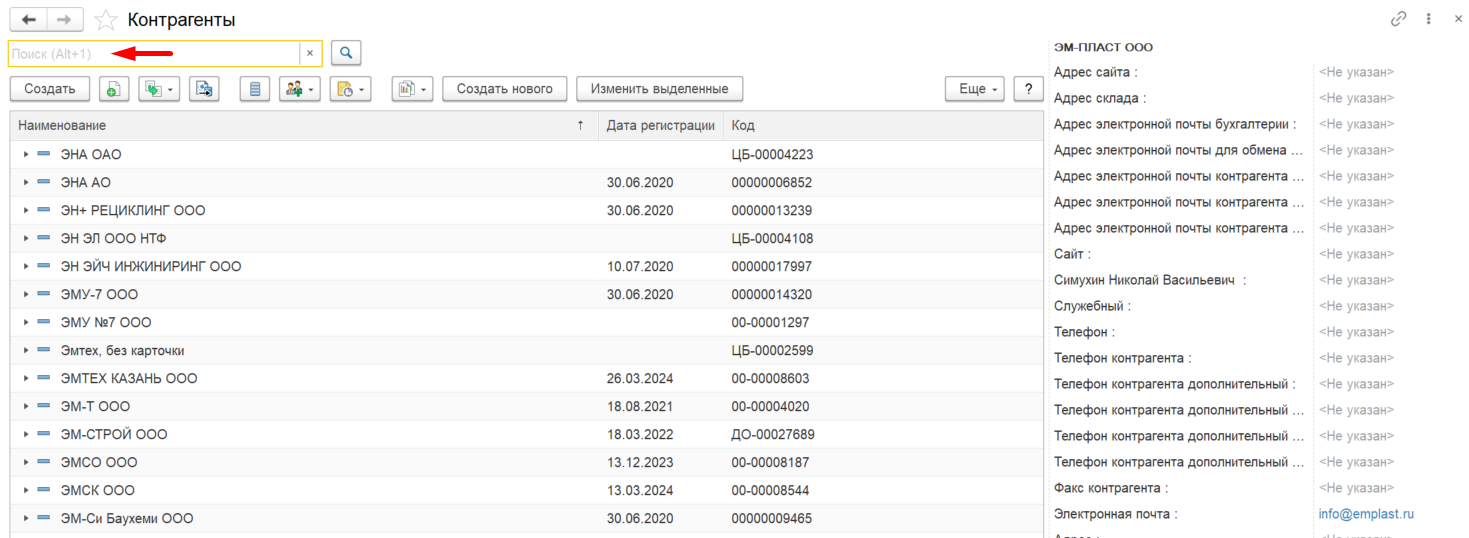The height and width of the screenshot is (538, 1469).
Task: Expand the ЭН ЭЙЧ ИНЖИНИРИНГ ООО row
Action: click(26, 267)
